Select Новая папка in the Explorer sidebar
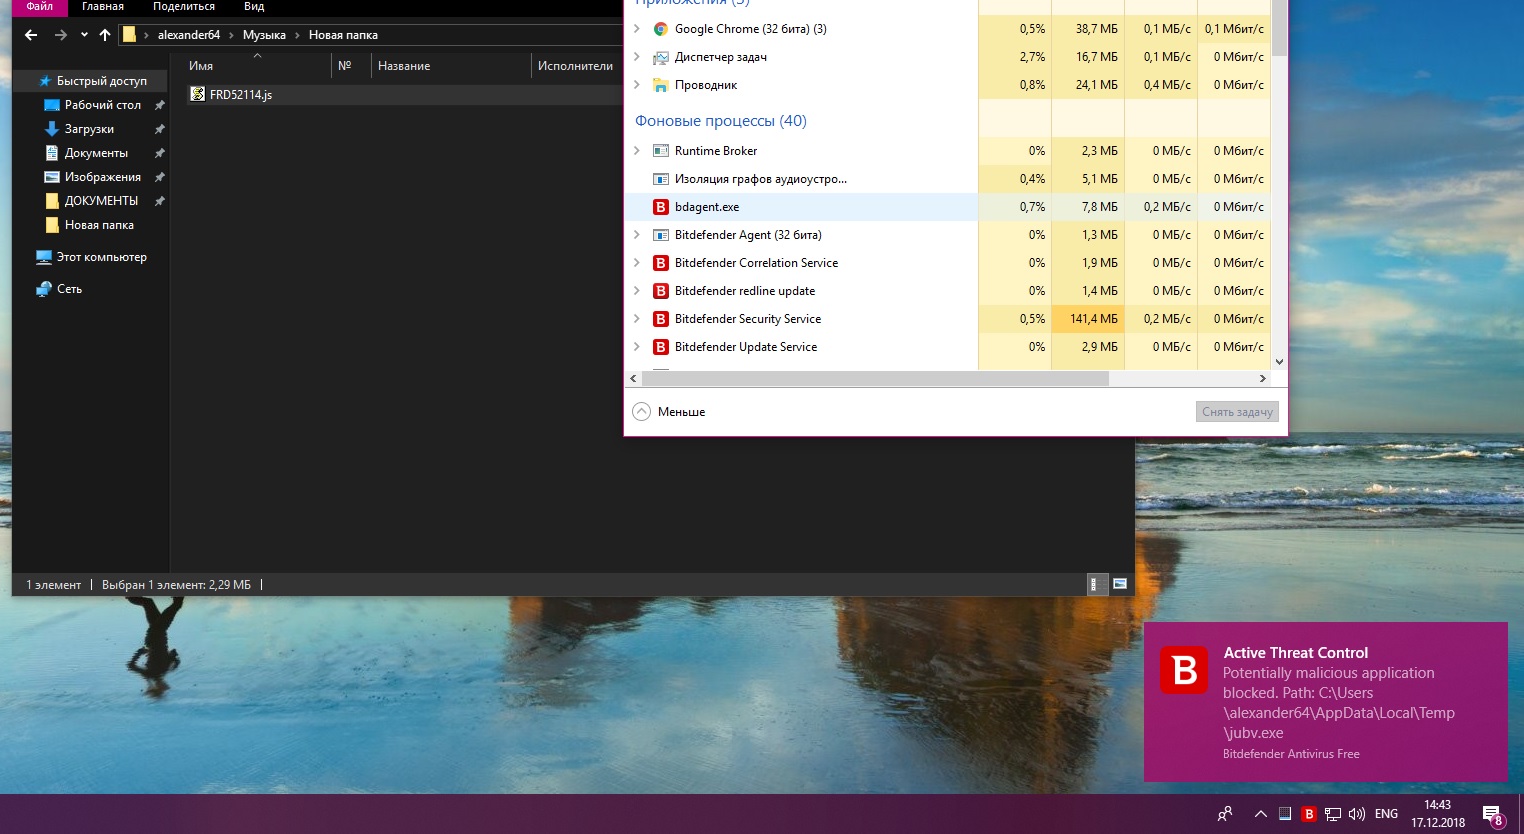This screenshot has width=1524, height=834. [x=99, y=225]
